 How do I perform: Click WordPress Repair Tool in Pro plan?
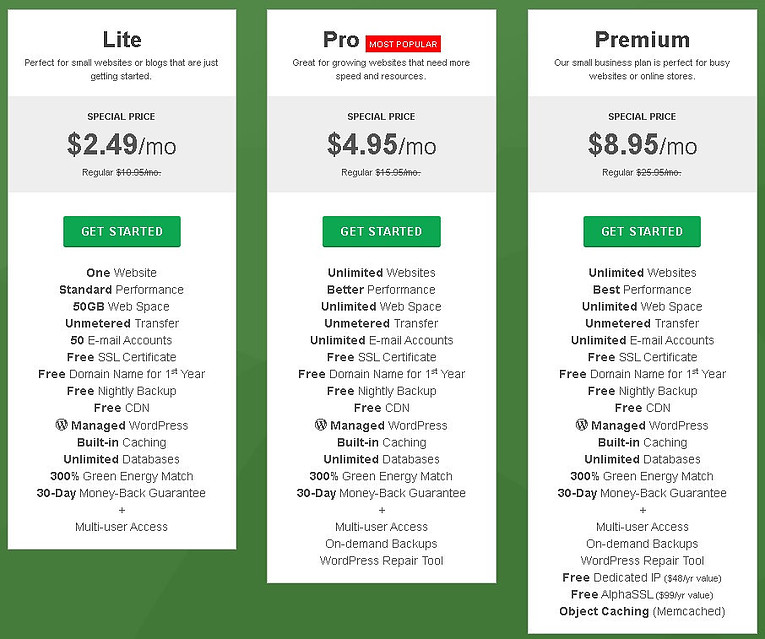click(382, 560)
